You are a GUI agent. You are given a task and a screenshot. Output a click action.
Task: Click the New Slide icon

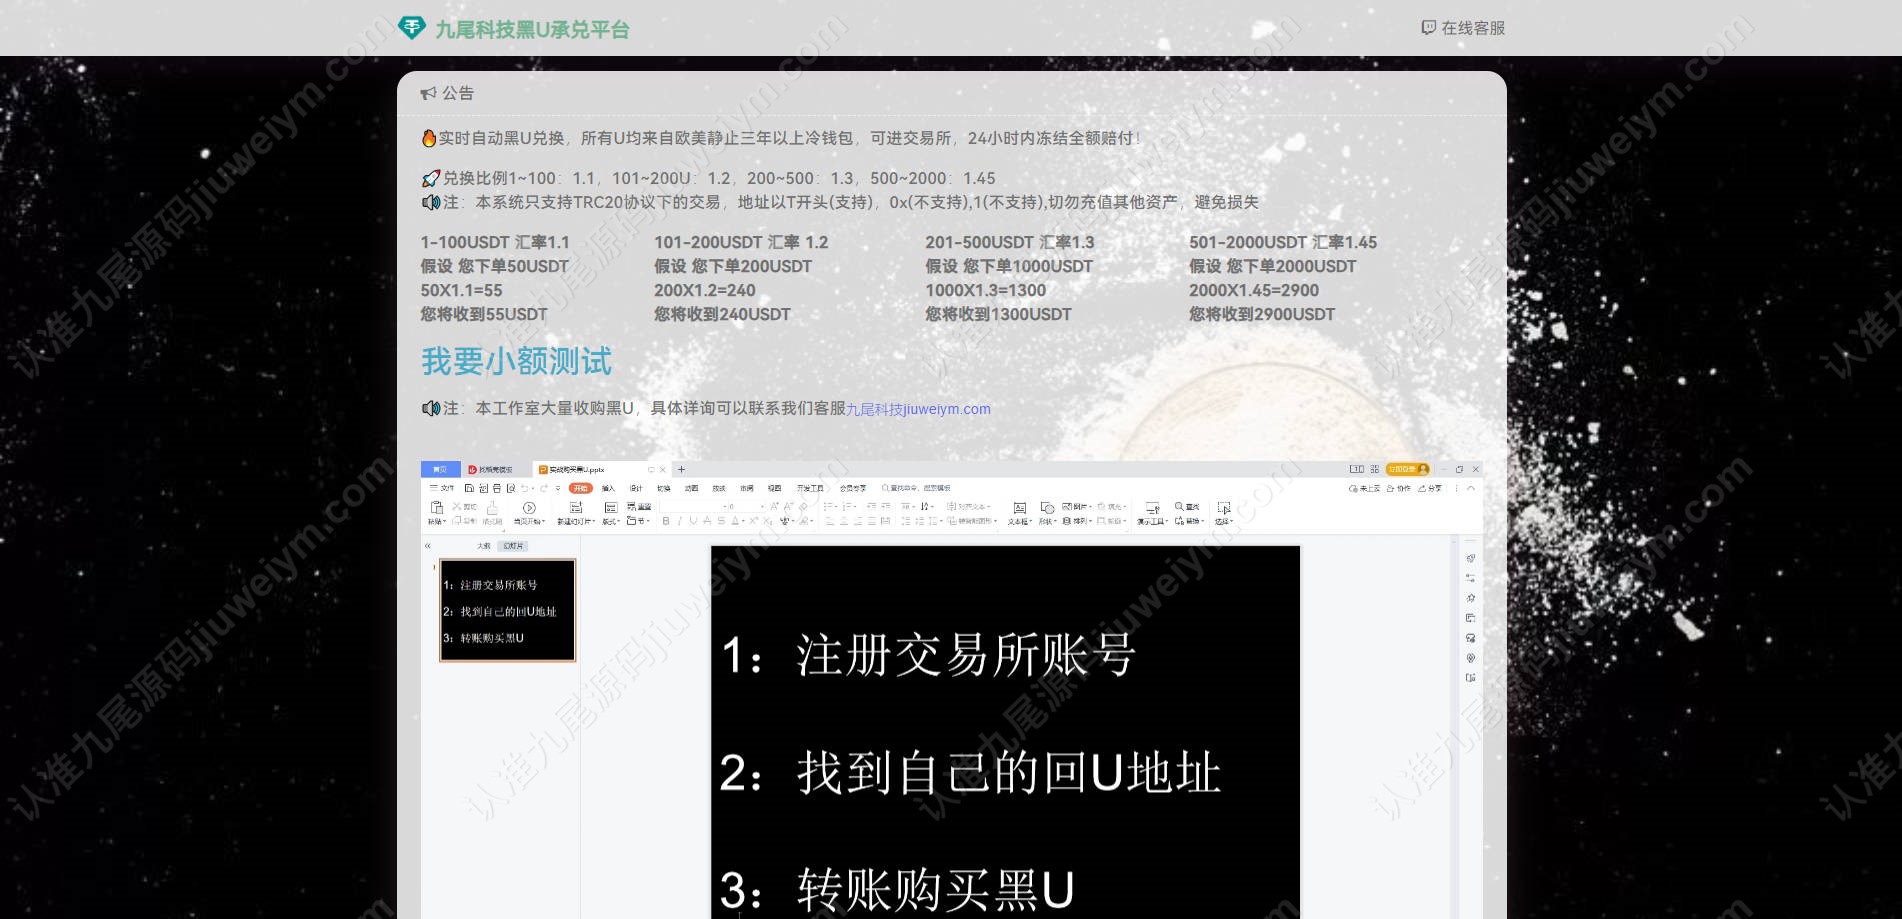(x=576, y=507)
